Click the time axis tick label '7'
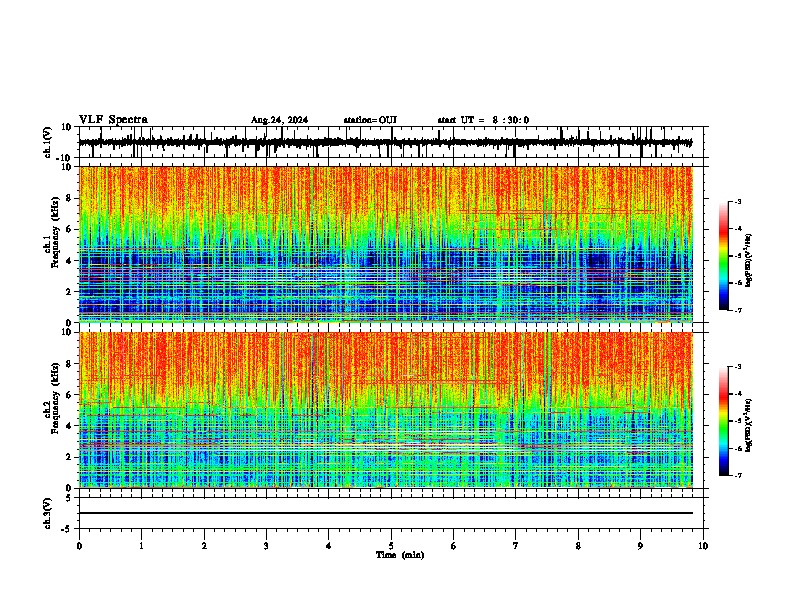 coord(516,546)
